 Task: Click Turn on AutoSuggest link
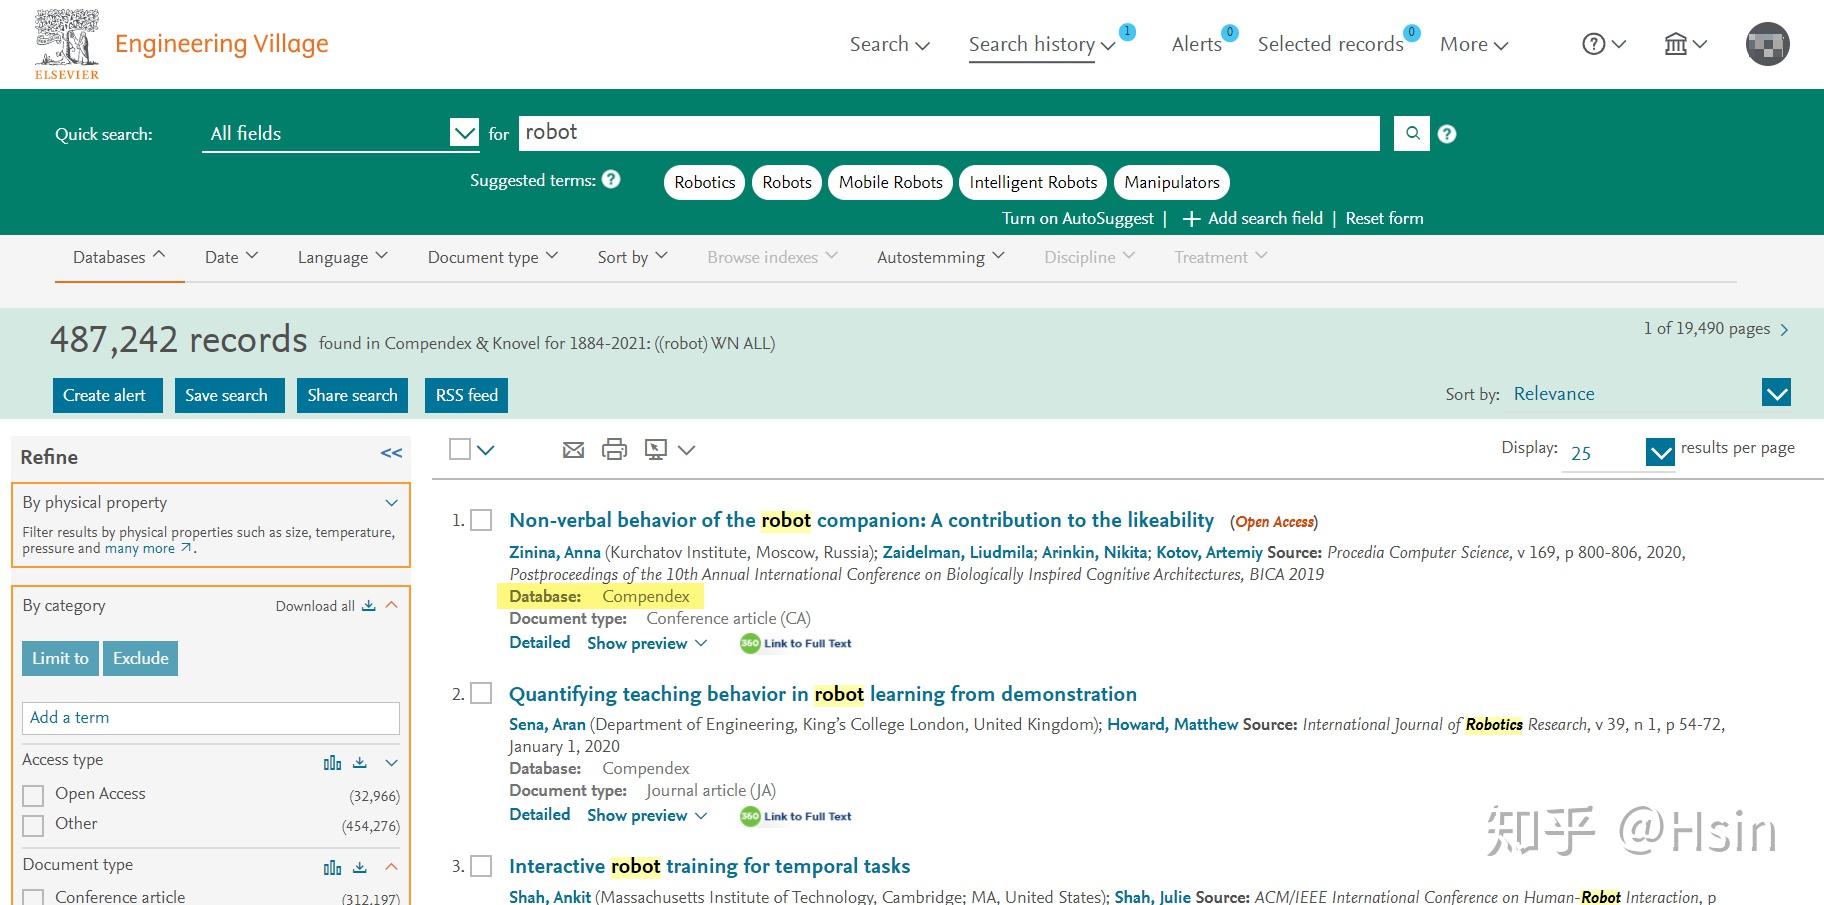click(1077, 218)
